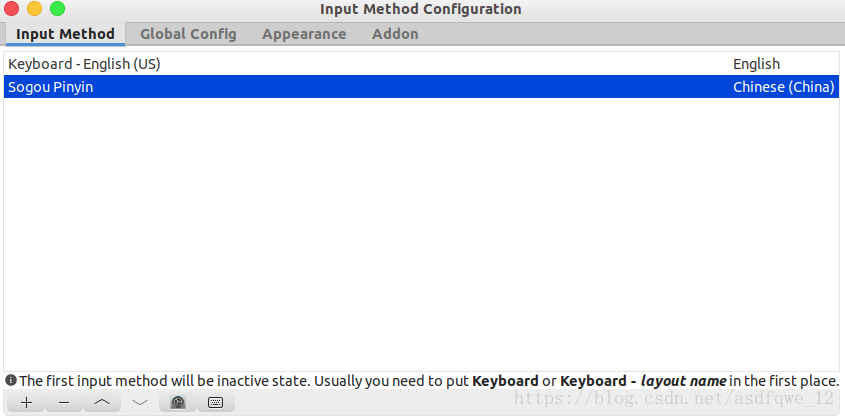
Task: Click the Input Method Configuration title bar
Action: tap(420, 9)
